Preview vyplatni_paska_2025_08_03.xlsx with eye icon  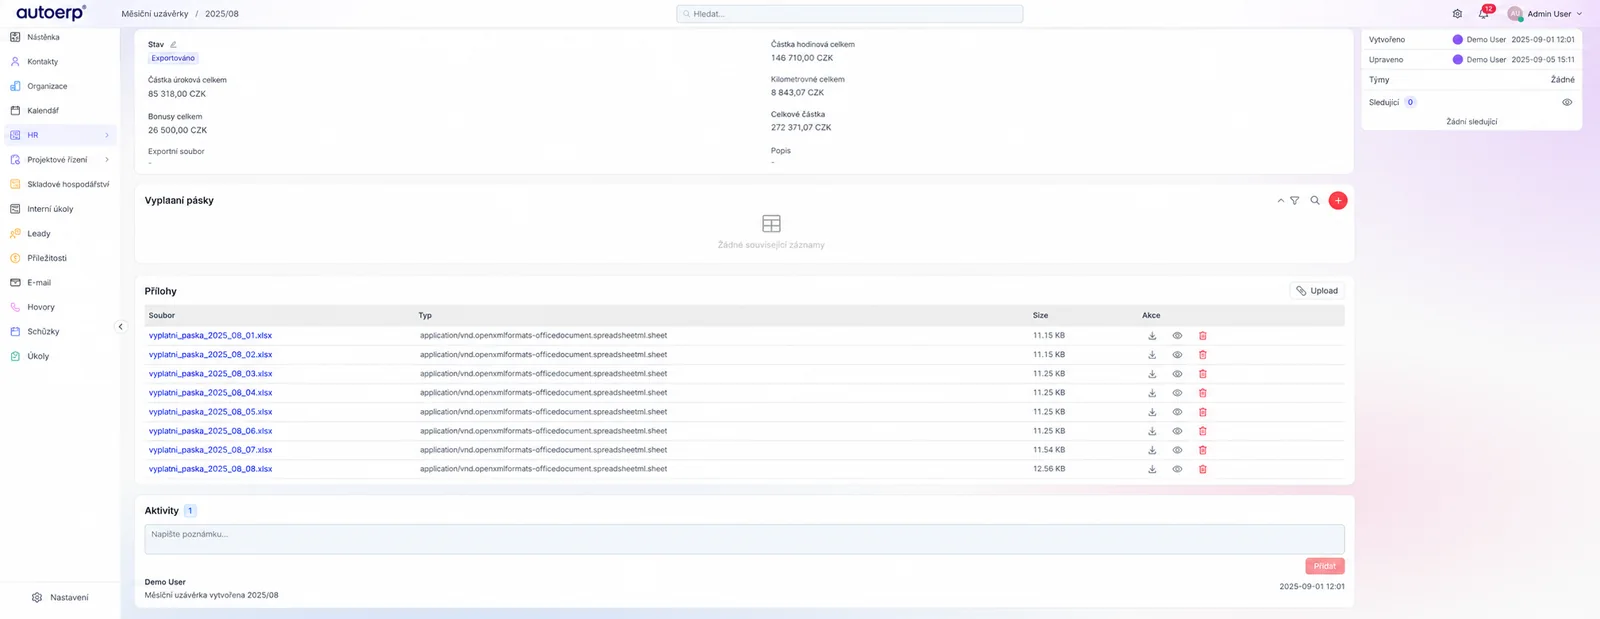point(1177,374)
